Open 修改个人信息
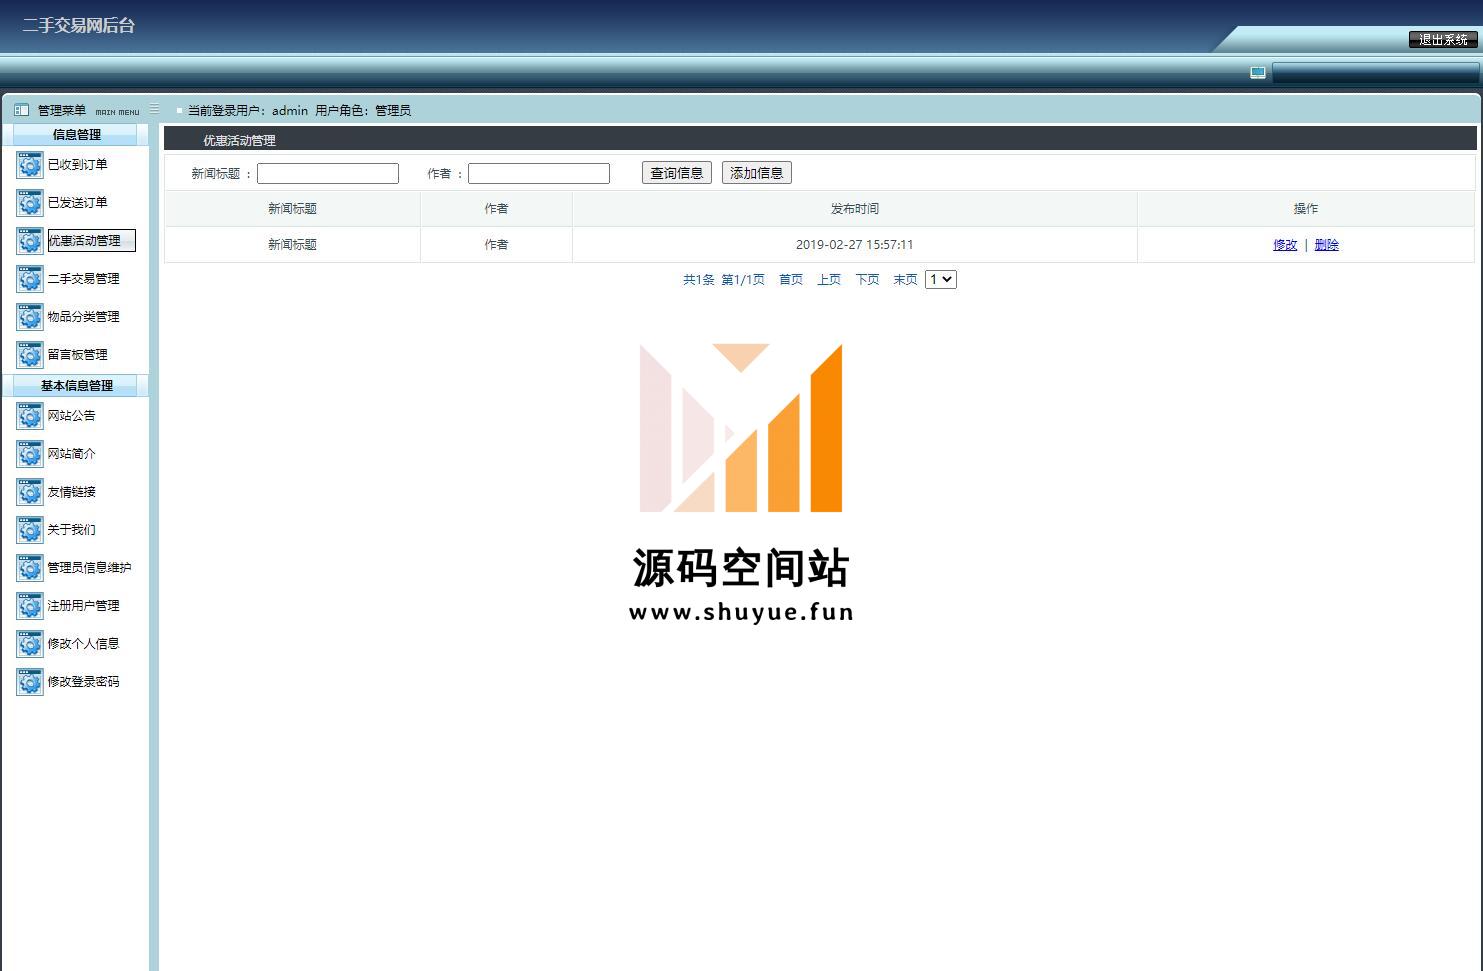The height and width of the screenshot is (971, 1483). coord(83,643)
